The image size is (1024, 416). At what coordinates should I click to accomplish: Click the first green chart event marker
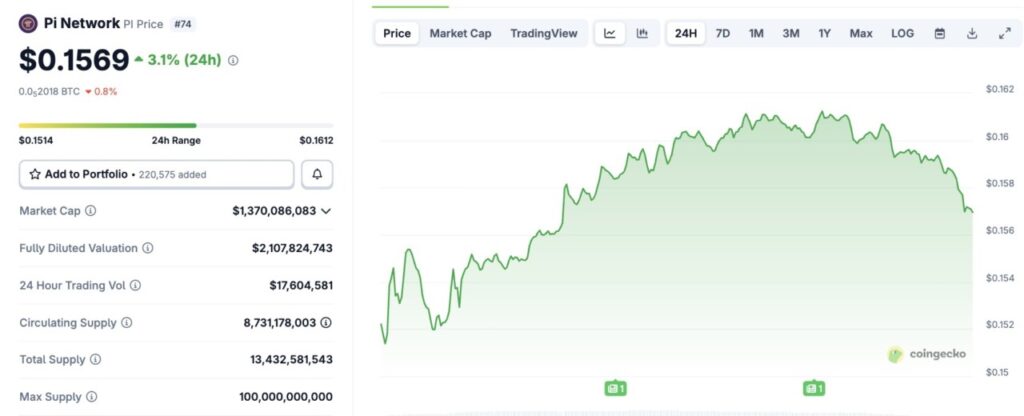[x=615, y=387]
